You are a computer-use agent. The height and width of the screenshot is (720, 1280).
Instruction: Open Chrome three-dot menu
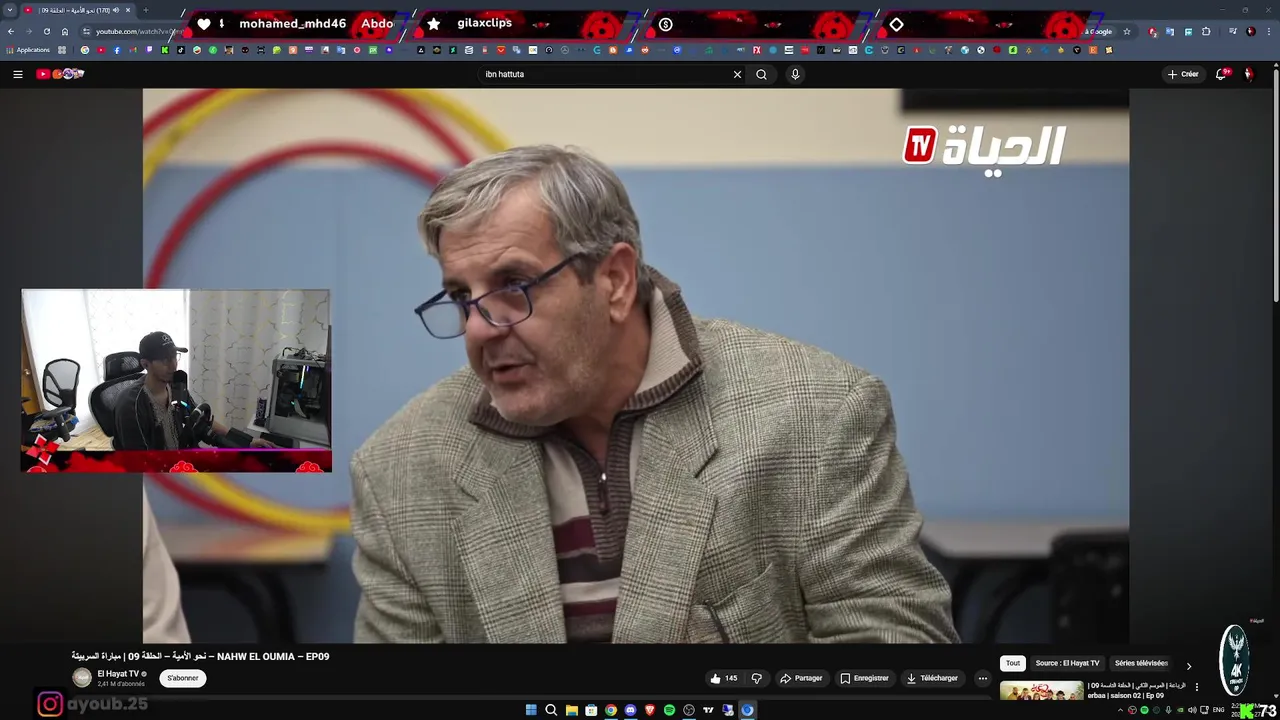tap(1269, 32)
